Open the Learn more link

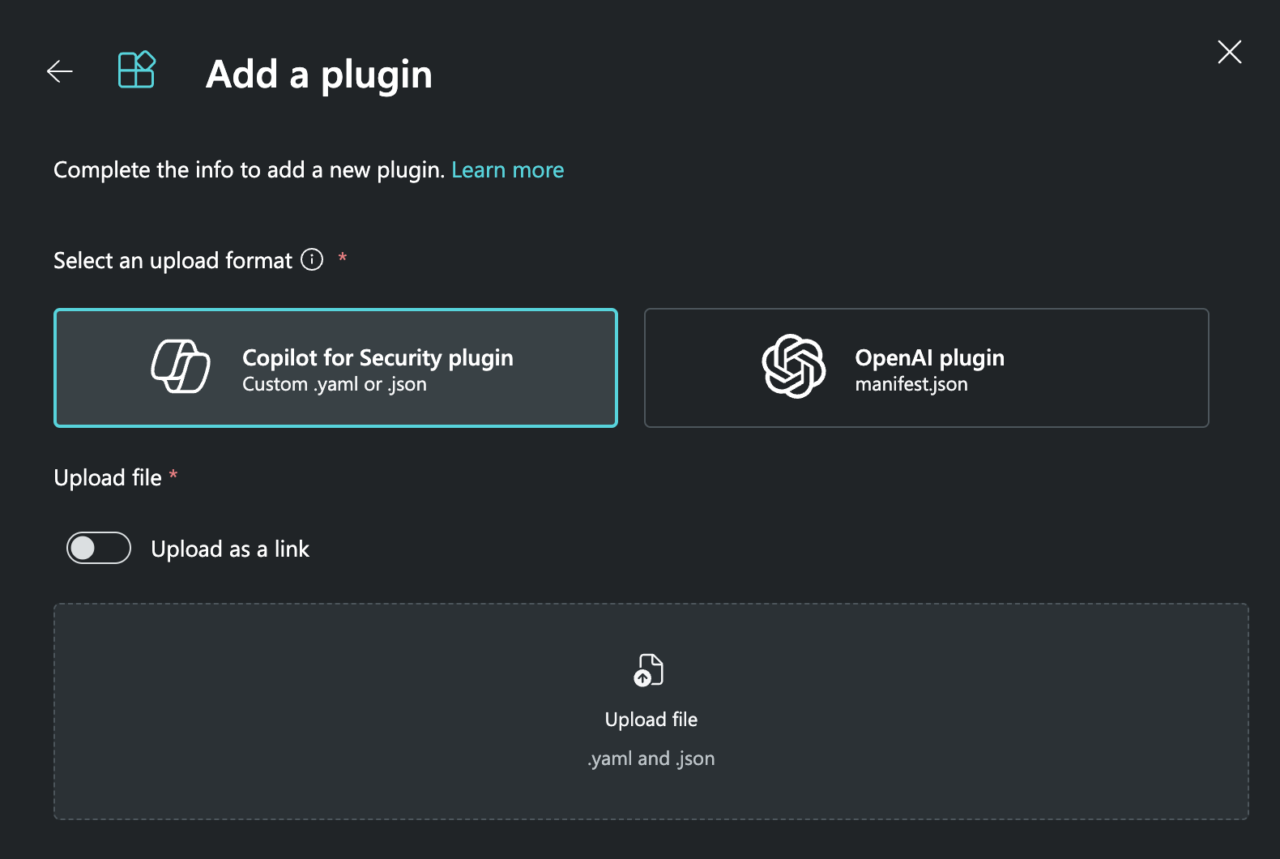507,169
